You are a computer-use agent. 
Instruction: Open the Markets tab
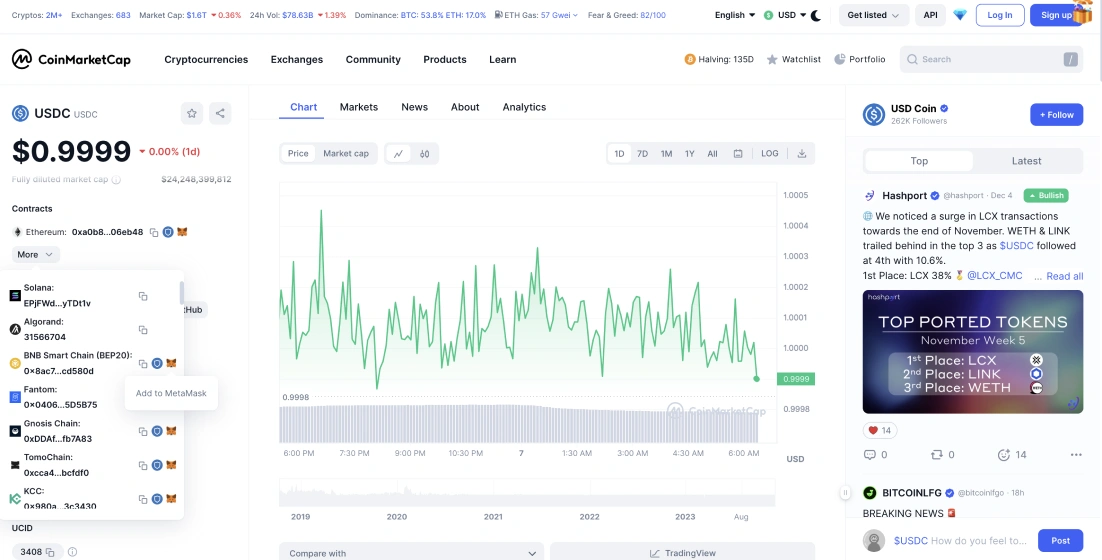(x=358, y=107)
